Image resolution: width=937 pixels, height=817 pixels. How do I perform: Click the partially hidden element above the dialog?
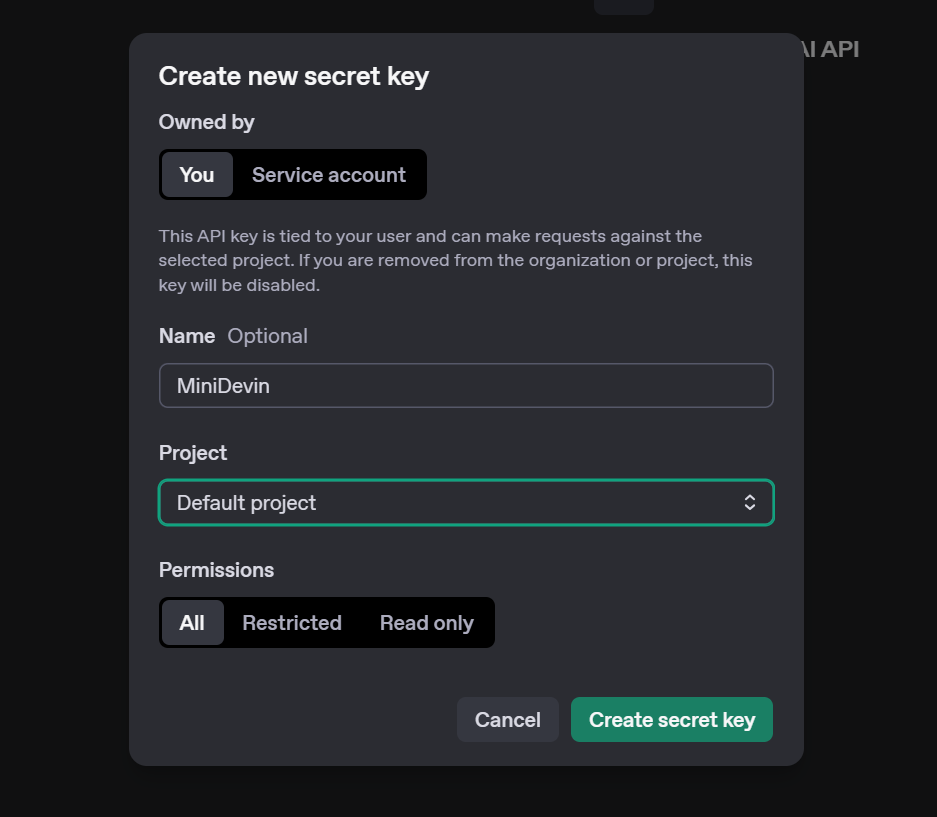coord(623,6)
